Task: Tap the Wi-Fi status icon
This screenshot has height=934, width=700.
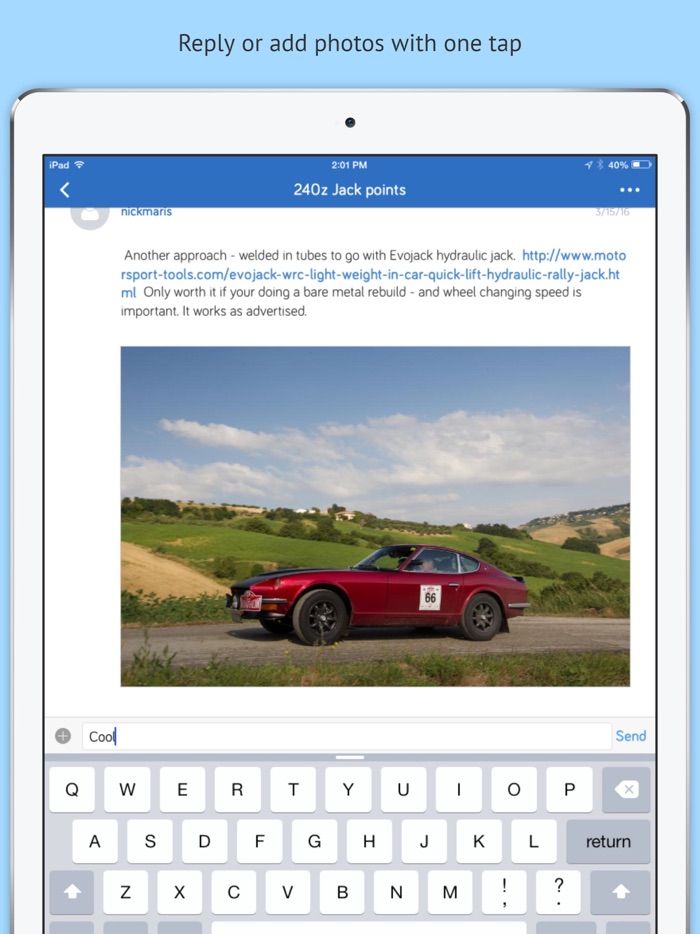Action: [x=79, y=164]
